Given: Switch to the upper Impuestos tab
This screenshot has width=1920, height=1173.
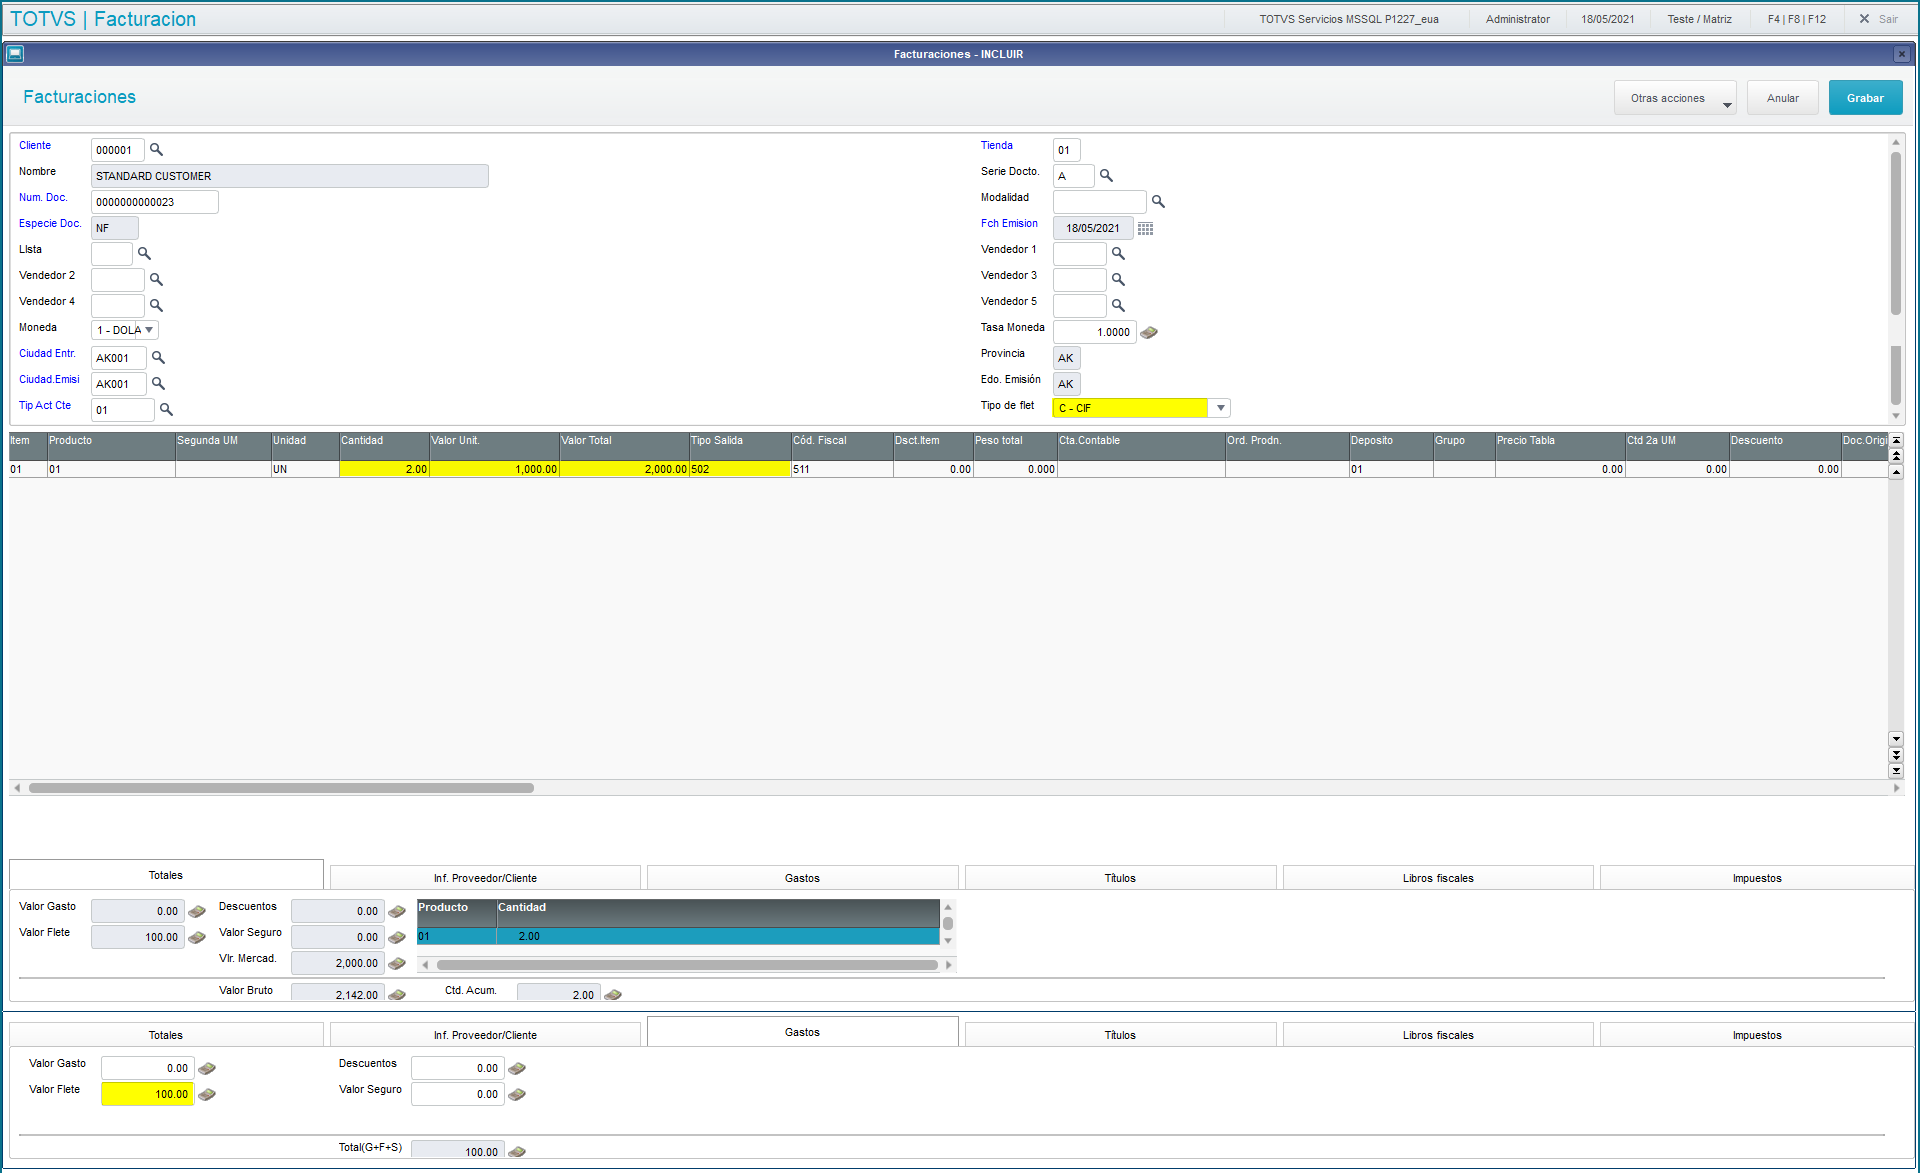Looking at the screenshot, I should [x=1756, y=878].
